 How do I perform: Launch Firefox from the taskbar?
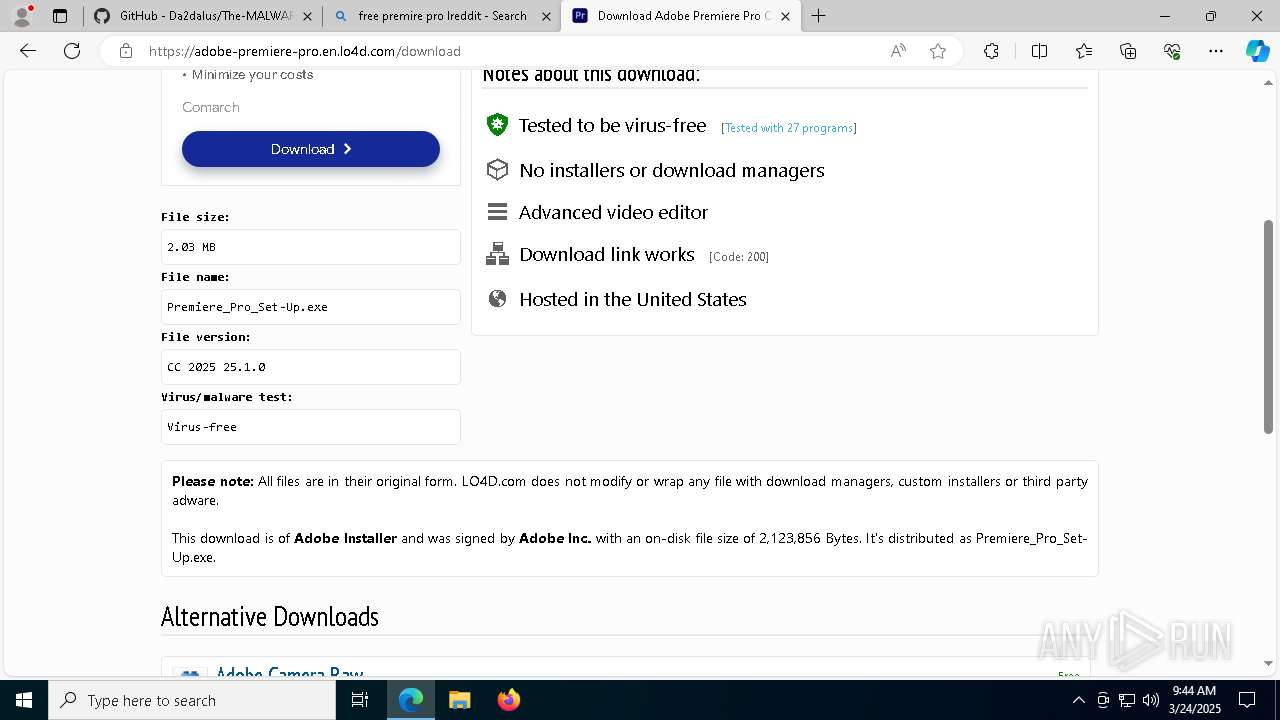coord(509,700)
